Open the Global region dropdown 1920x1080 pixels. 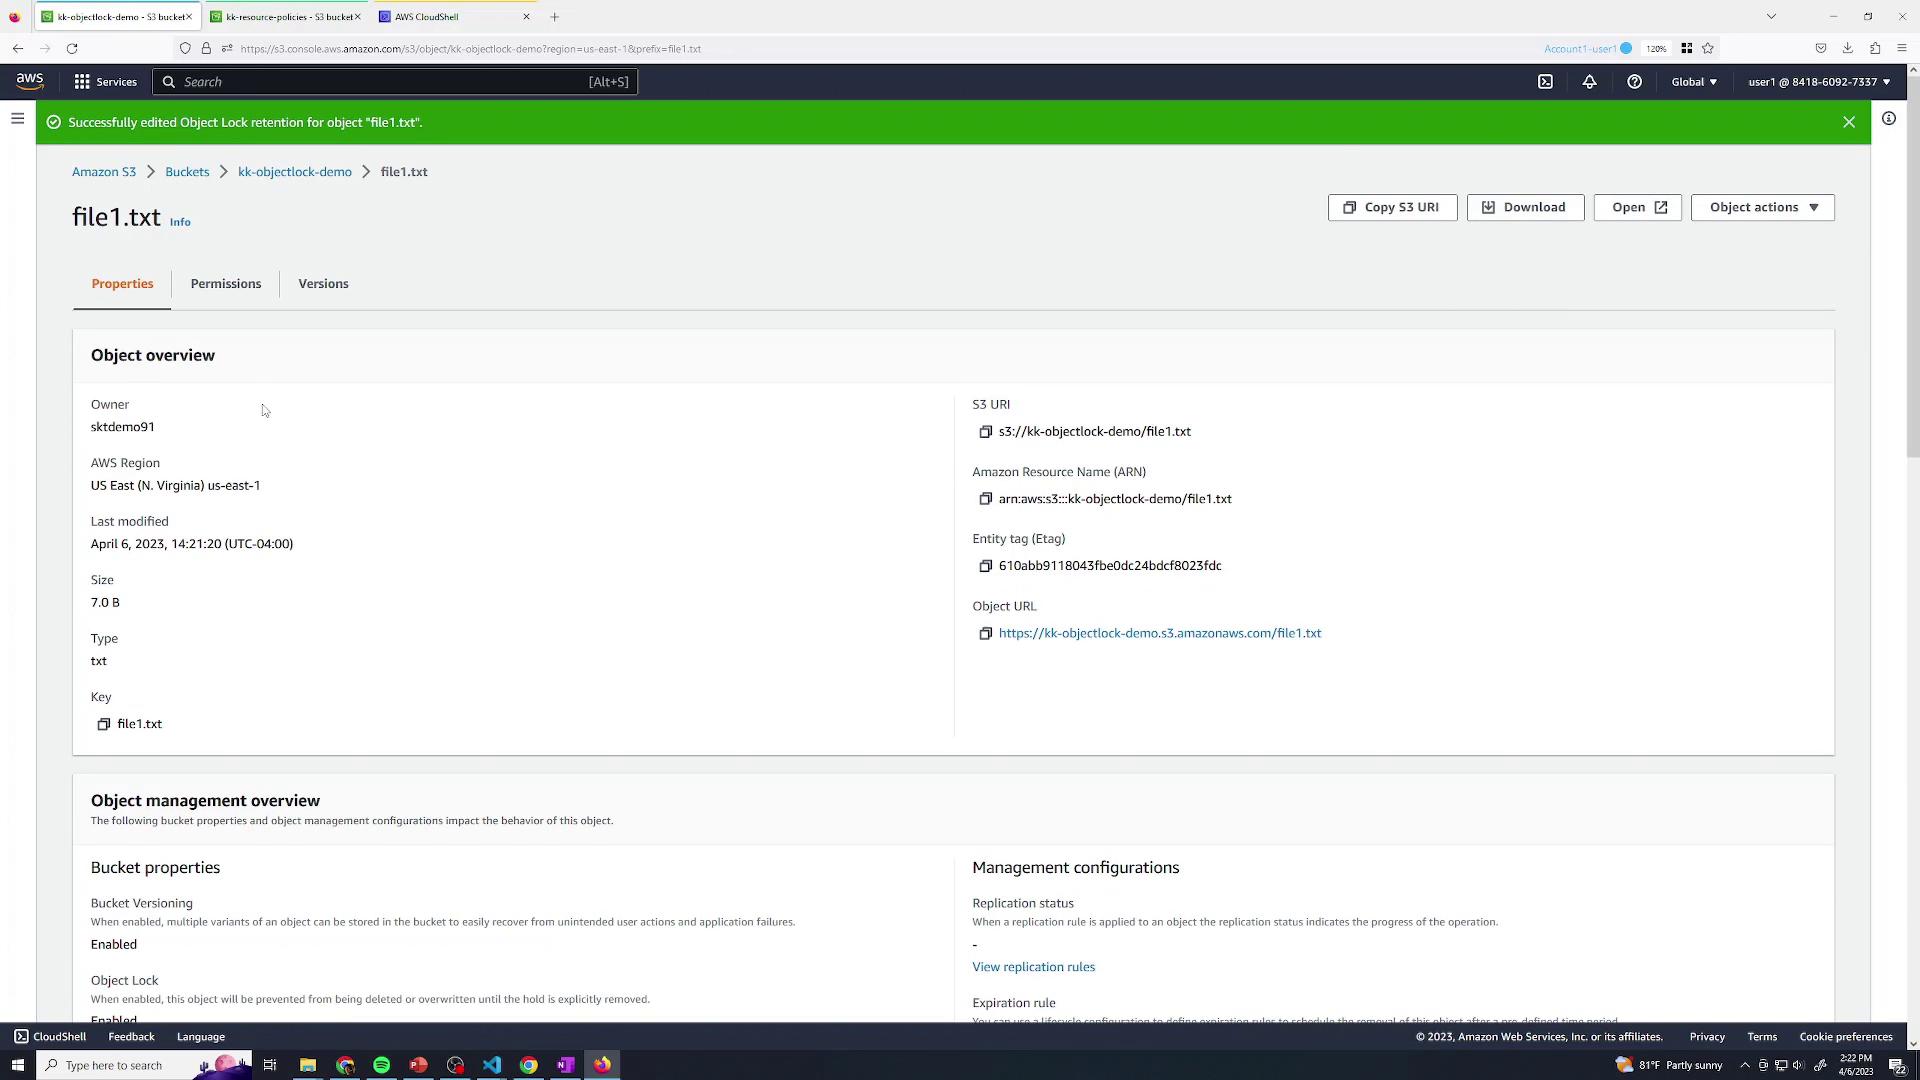click(x=1693, y=82)
